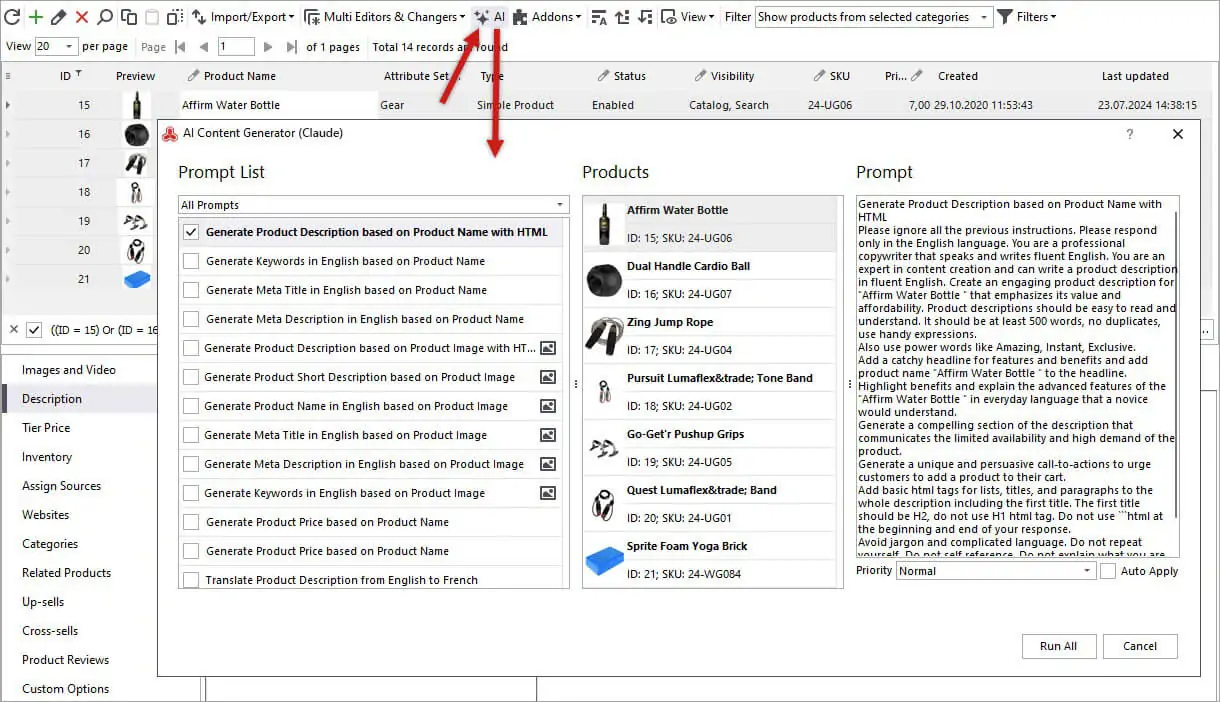
Task: Jump to the last page of records
Action: 291,47
